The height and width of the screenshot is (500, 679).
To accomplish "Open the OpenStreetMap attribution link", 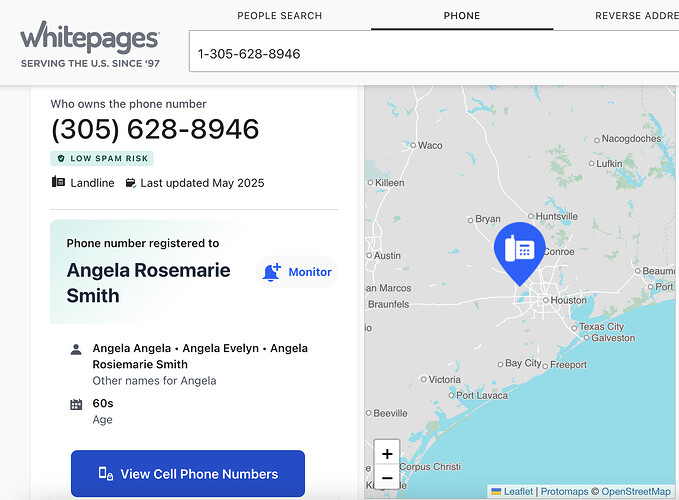I will (x=636, y=491).
